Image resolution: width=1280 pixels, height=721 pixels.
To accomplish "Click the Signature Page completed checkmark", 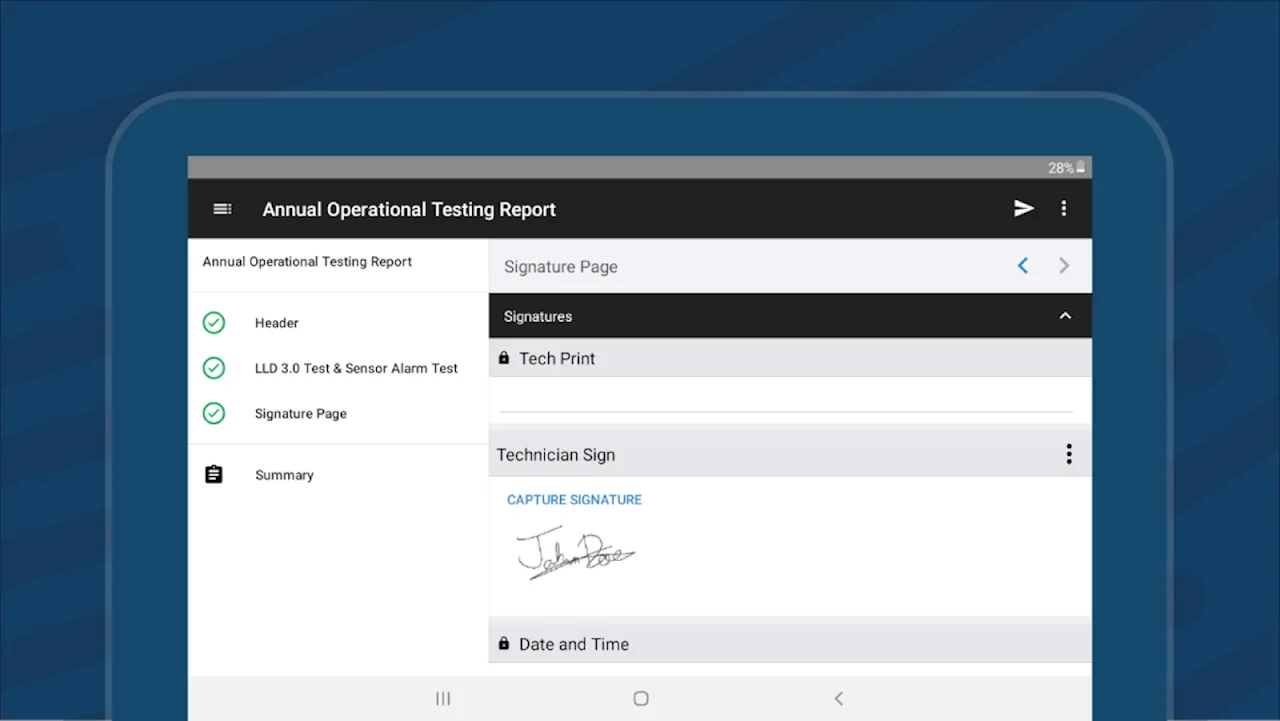I will pyautogui.click(x=214, y=413).
